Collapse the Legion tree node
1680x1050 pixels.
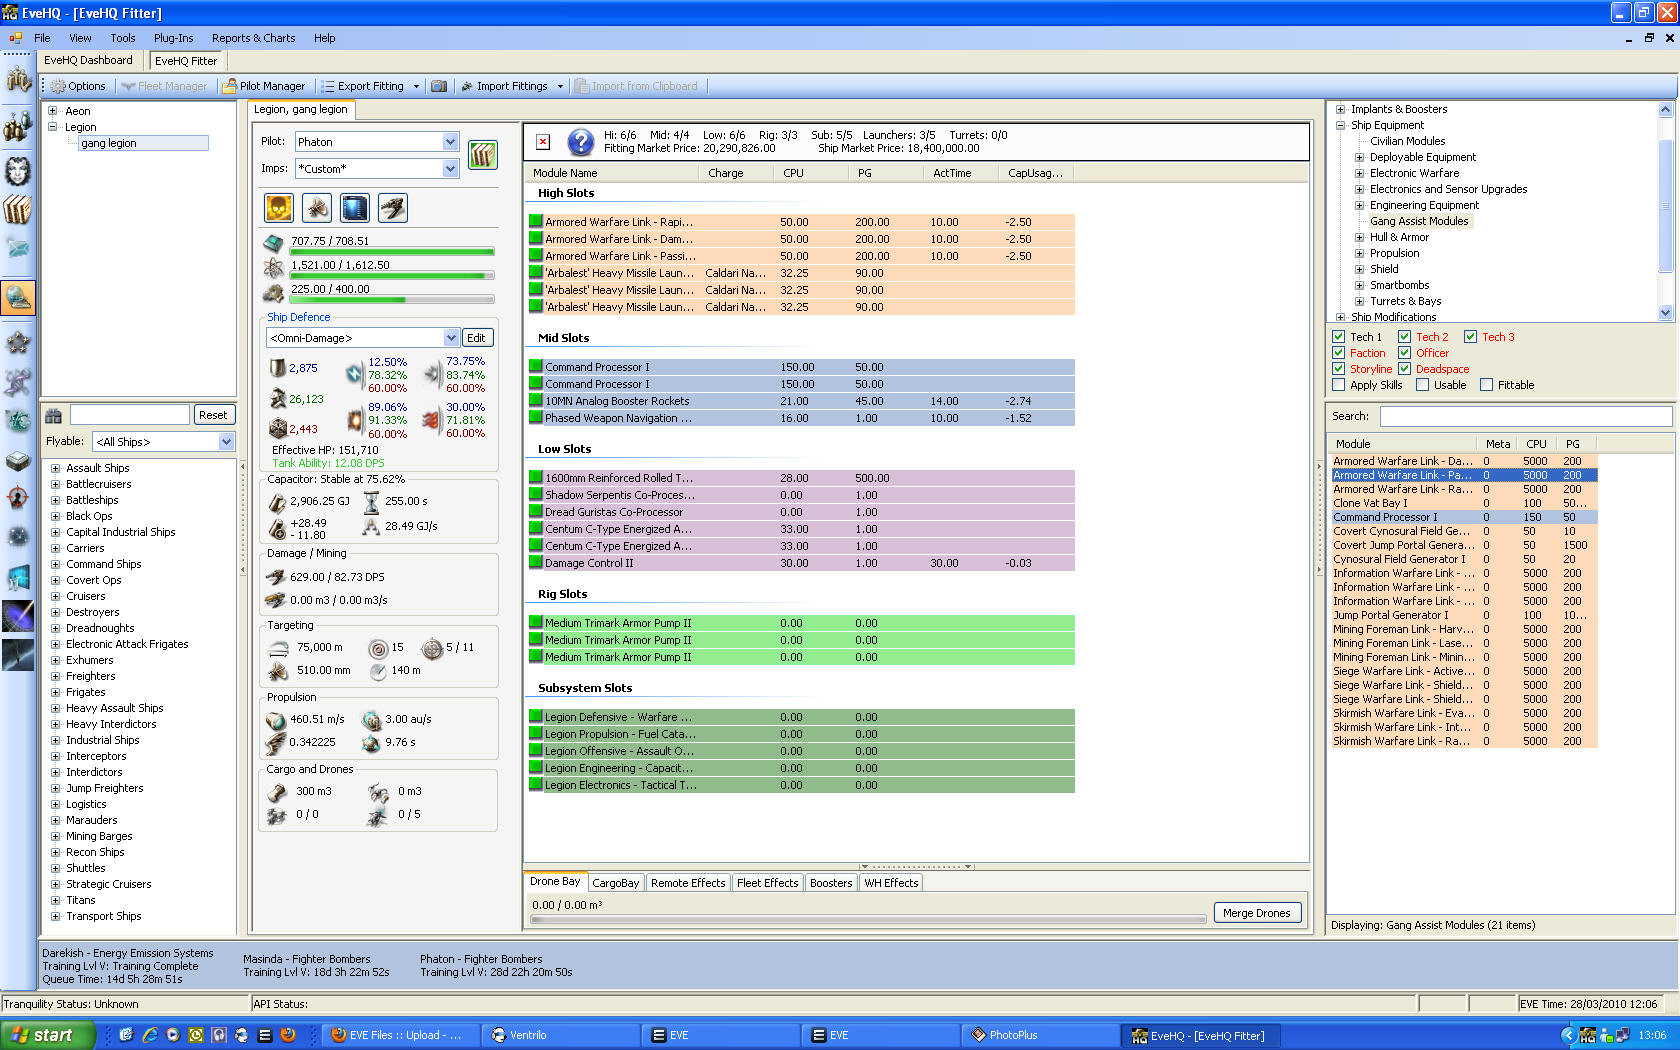coord(53,127)
